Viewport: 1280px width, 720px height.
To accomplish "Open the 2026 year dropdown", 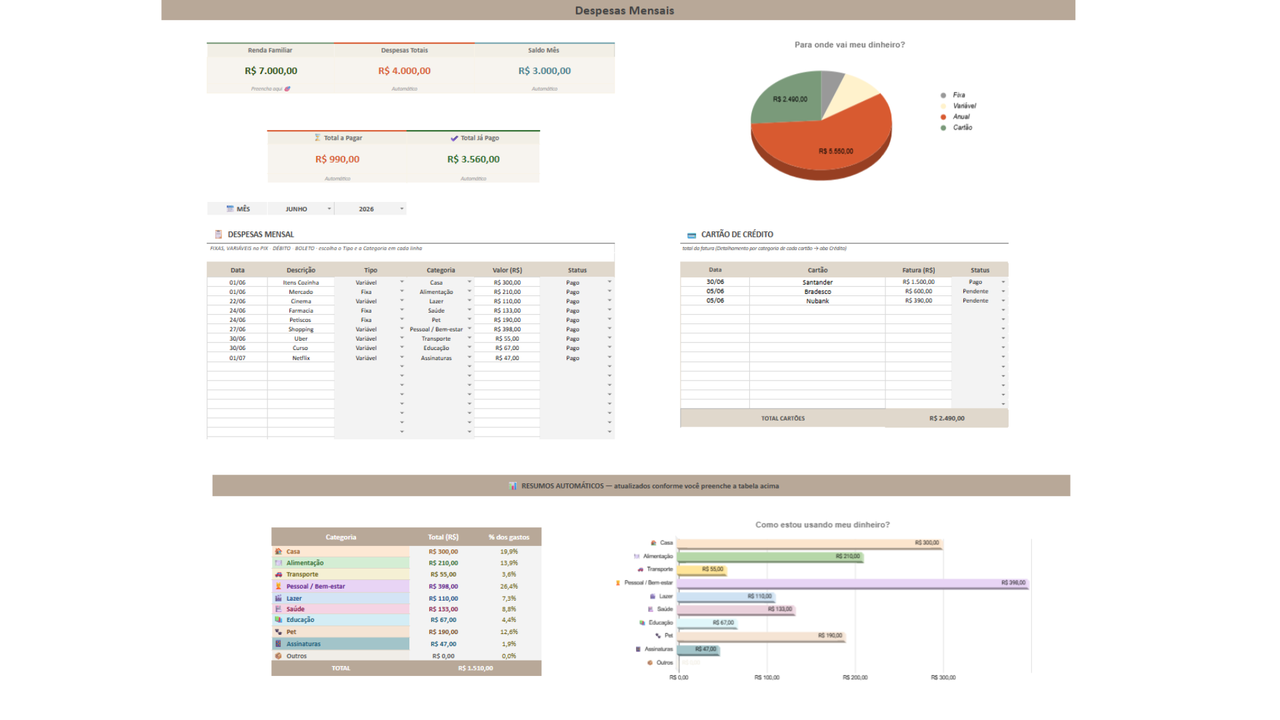I will [402, 209].
